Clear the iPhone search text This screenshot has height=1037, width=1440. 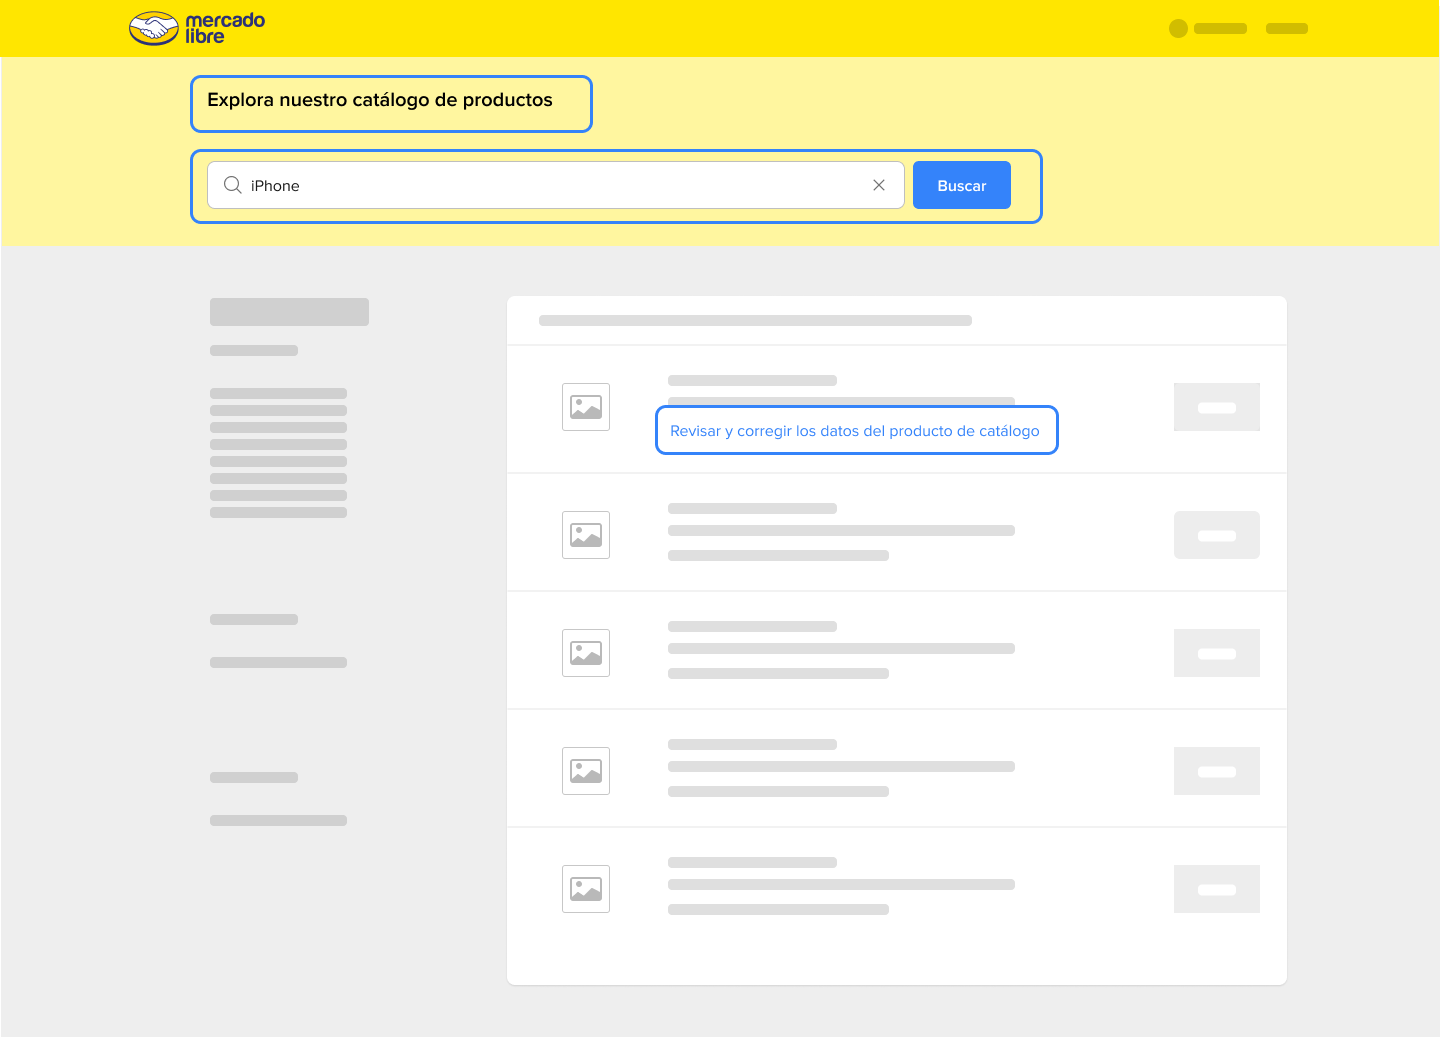879,185
